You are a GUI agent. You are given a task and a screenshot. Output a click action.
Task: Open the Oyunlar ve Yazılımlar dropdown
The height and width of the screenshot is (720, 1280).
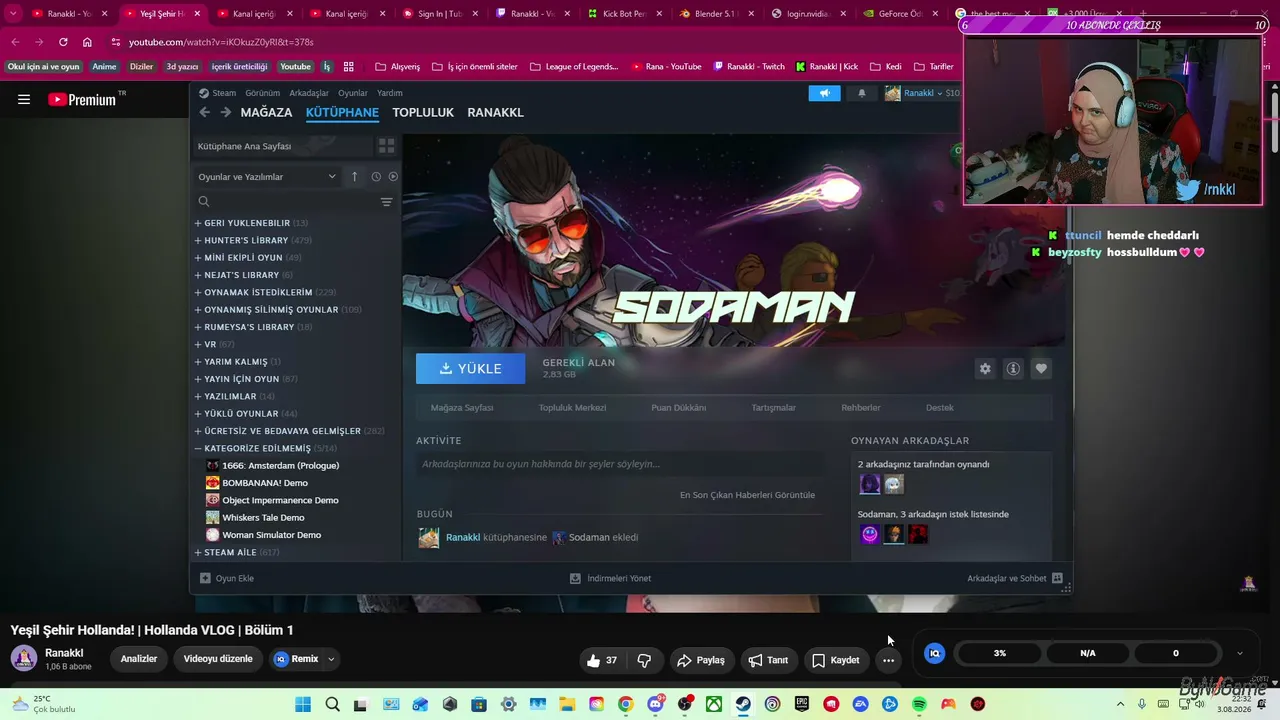267,177
